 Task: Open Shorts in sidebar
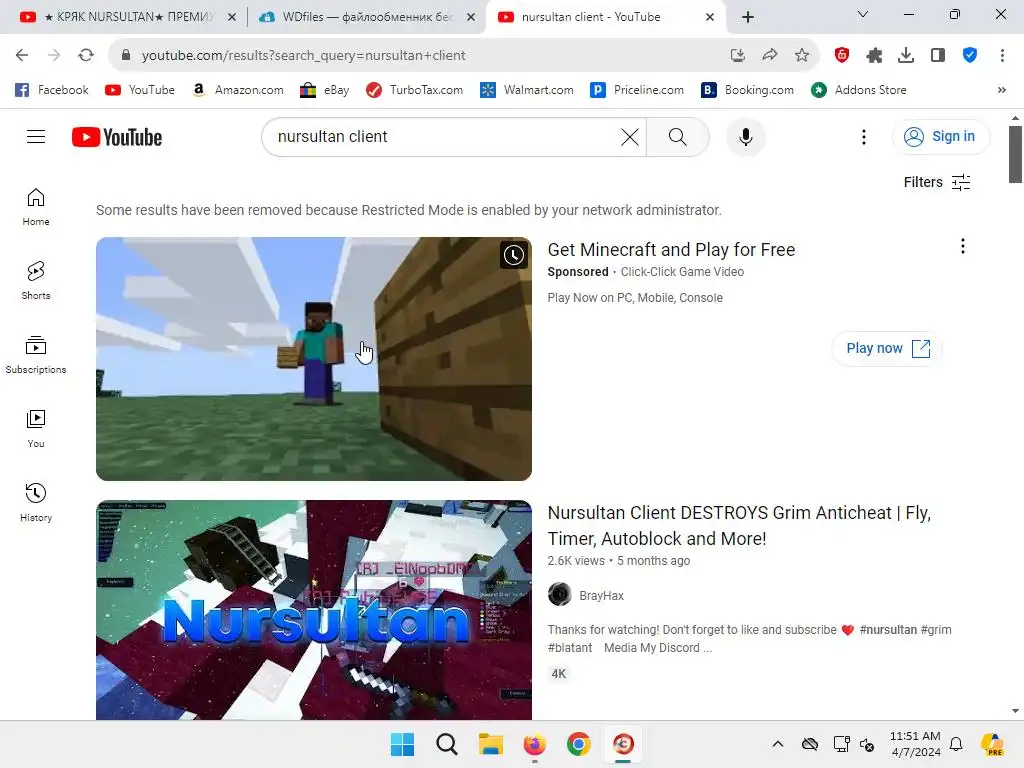[x=36, y=281]
